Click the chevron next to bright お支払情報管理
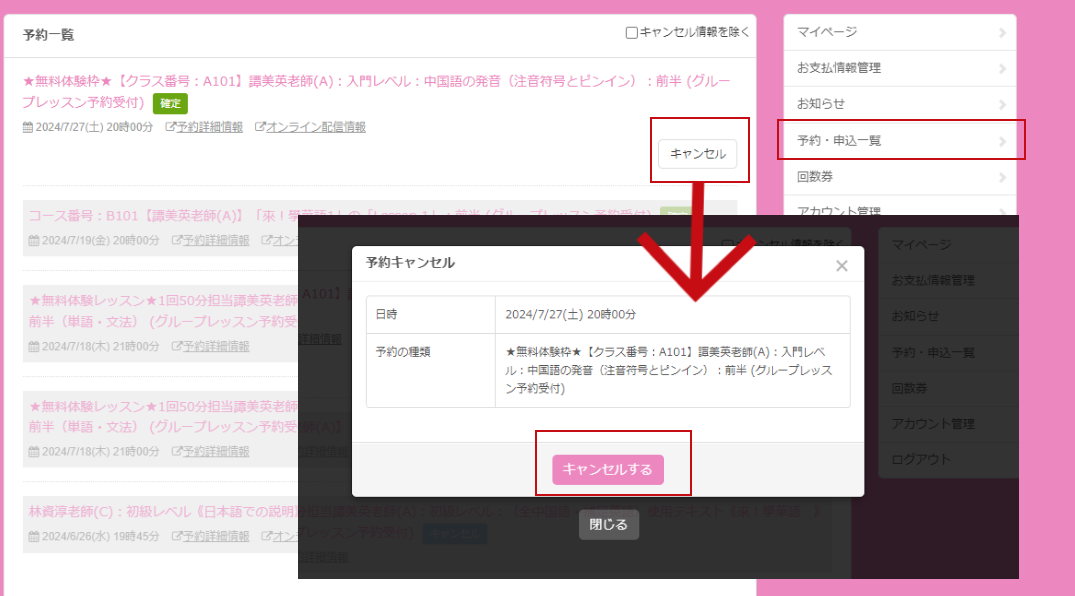The width and height of the screenshot is (1075, 596). click(x=1001, y=69)
